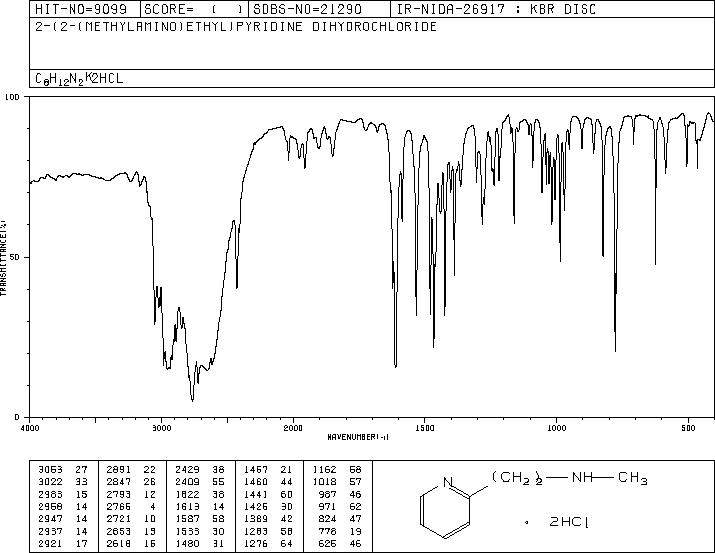Click peak table entry 2793
The height and width of the screenshot is (553, 715).
coord(119,494)
